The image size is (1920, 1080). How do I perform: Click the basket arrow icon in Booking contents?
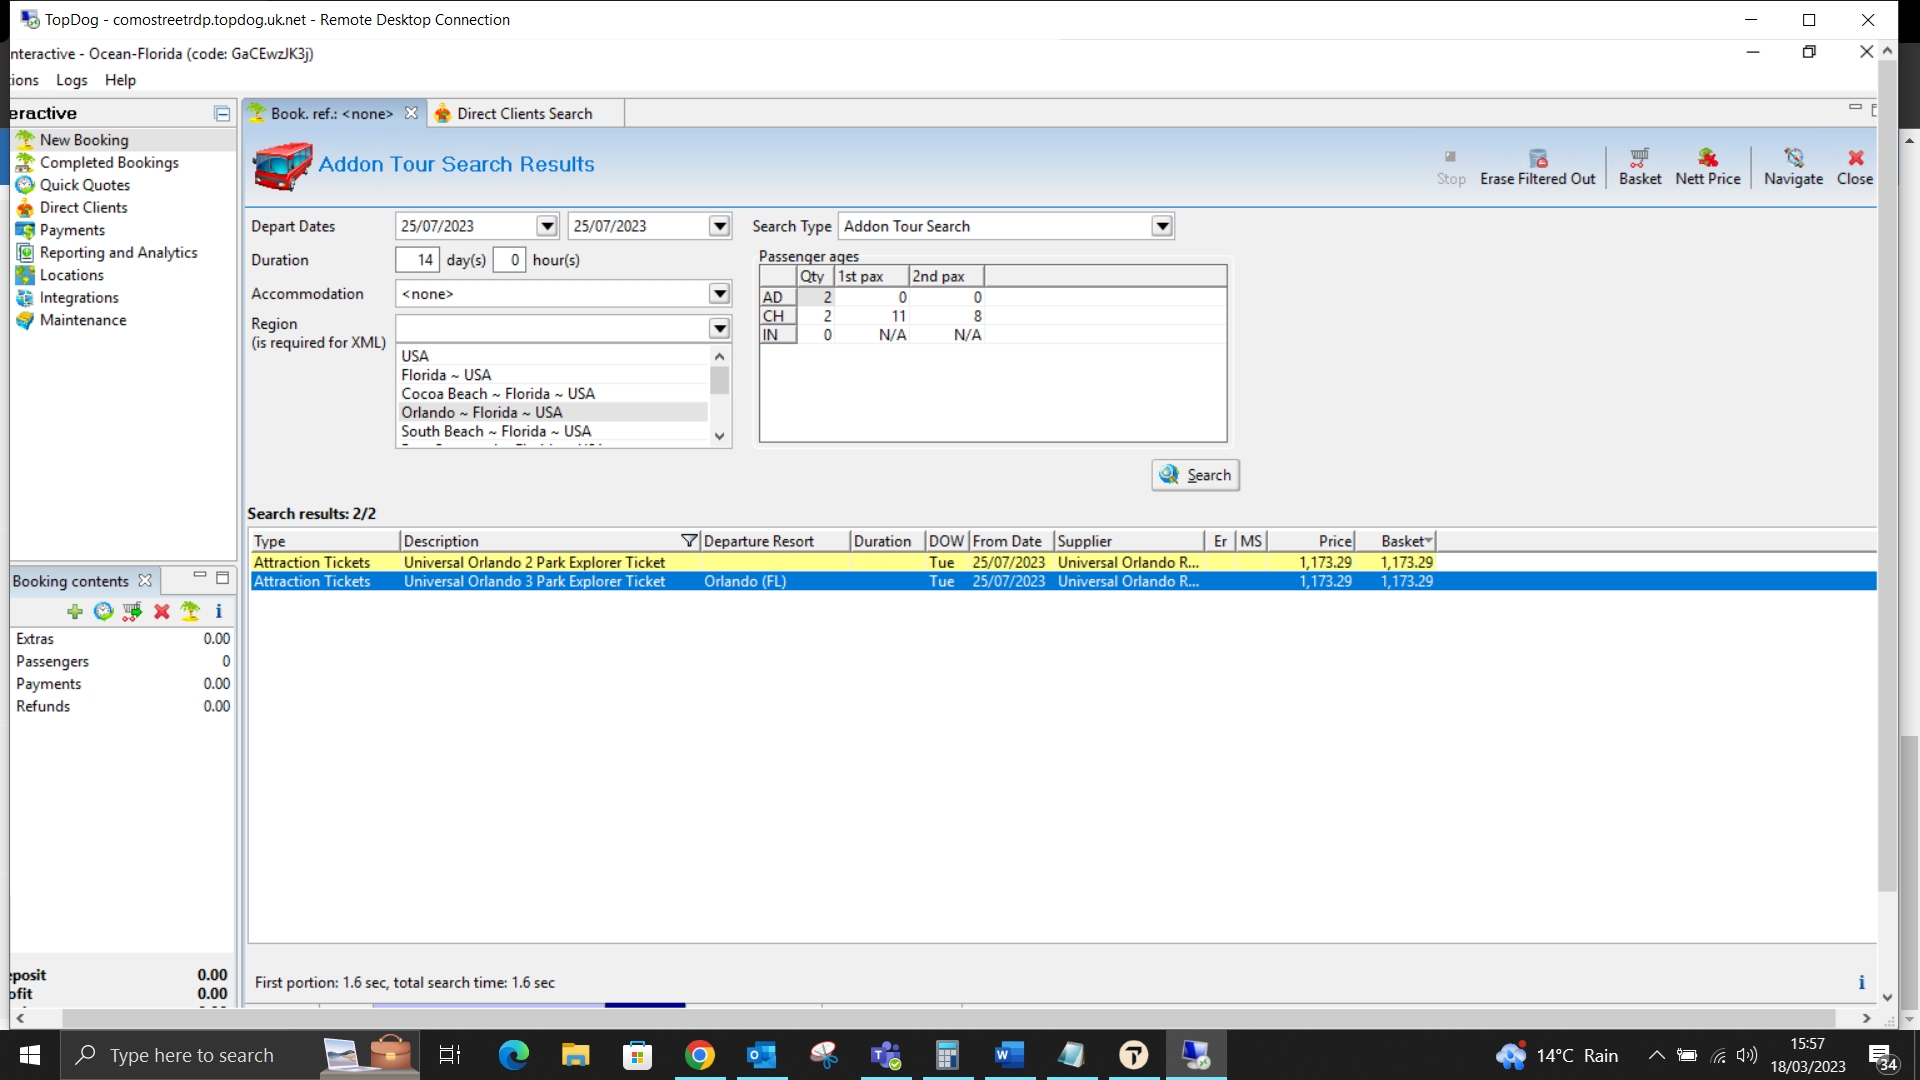tap(132, 611)
